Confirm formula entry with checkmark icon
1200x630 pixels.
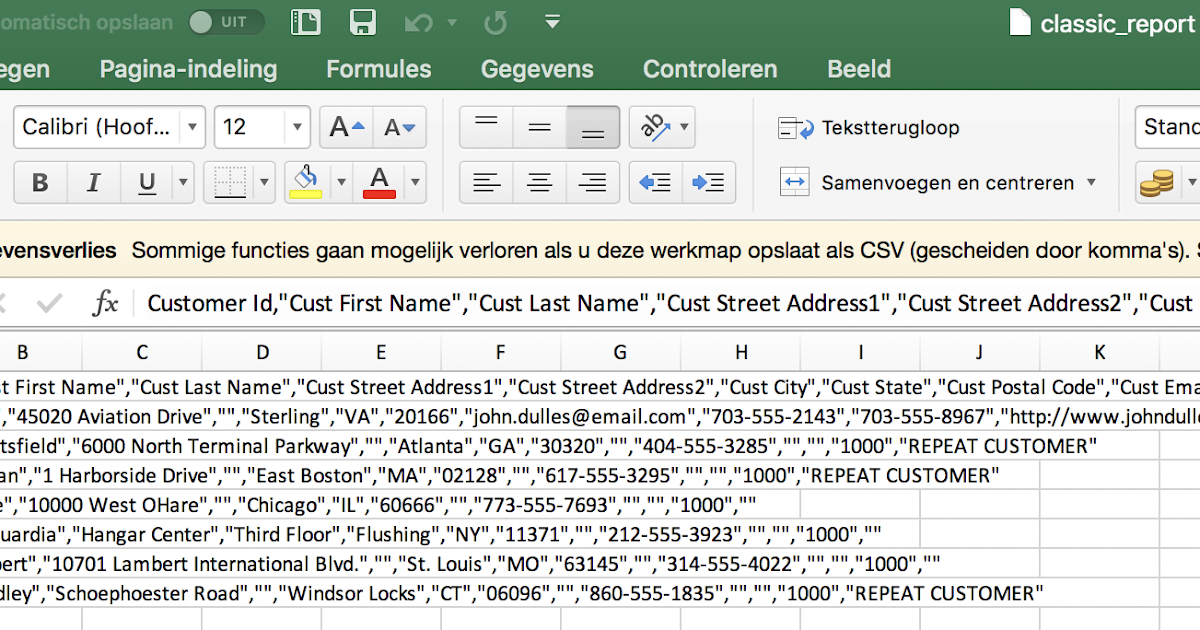tap(48, 303)
